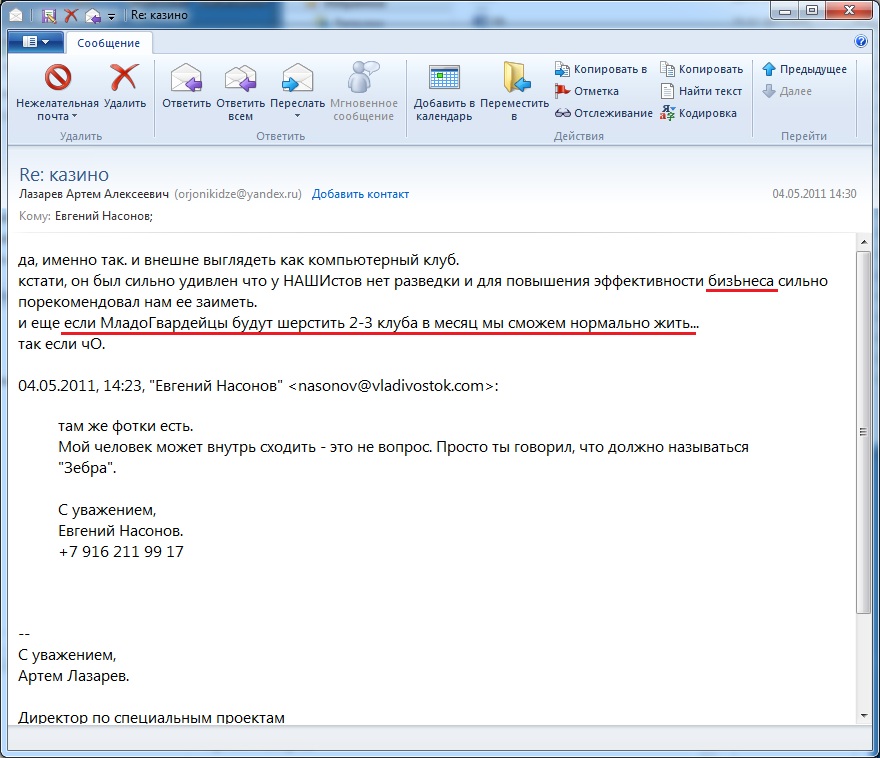This screenshot has width=880, height=758.
Task: Open the Move to folder (Переместить в) icon
Action: tap(514, 78)
